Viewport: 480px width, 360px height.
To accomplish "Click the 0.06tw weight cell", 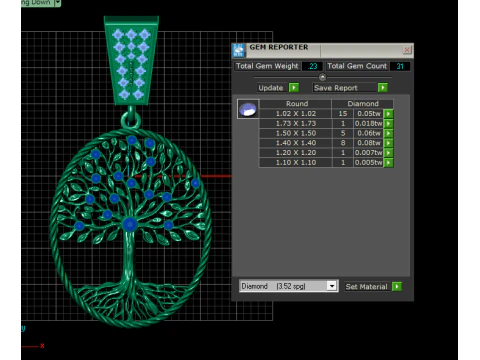I will coord(368,133).
